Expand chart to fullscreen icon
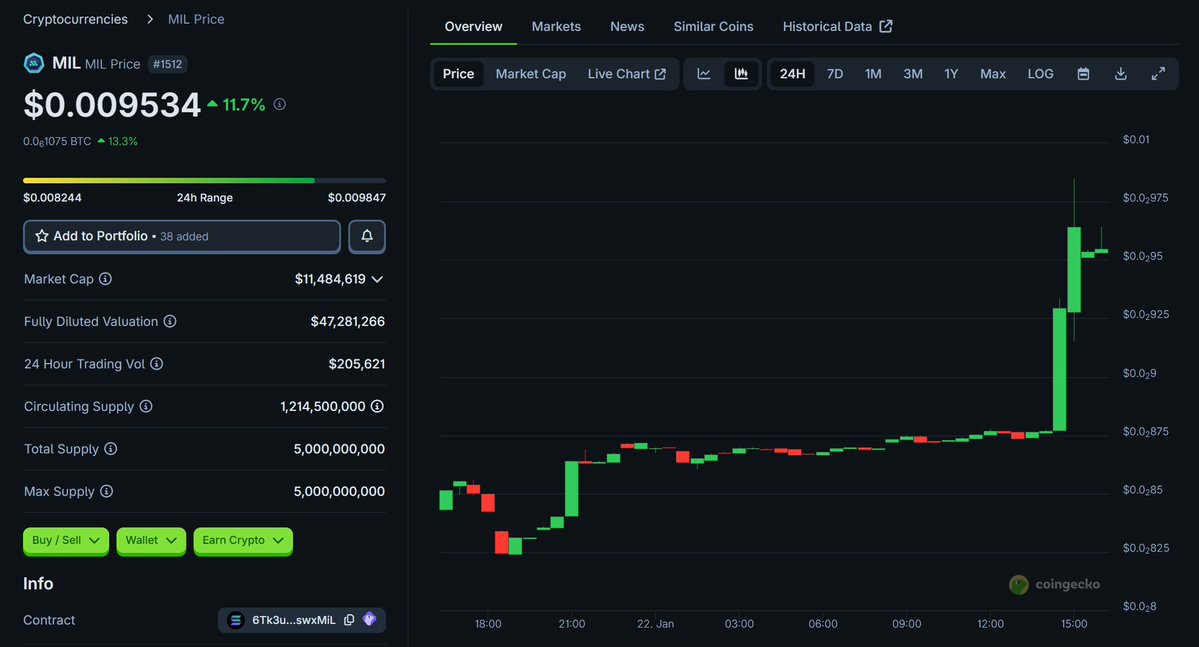 [1158, 74]
